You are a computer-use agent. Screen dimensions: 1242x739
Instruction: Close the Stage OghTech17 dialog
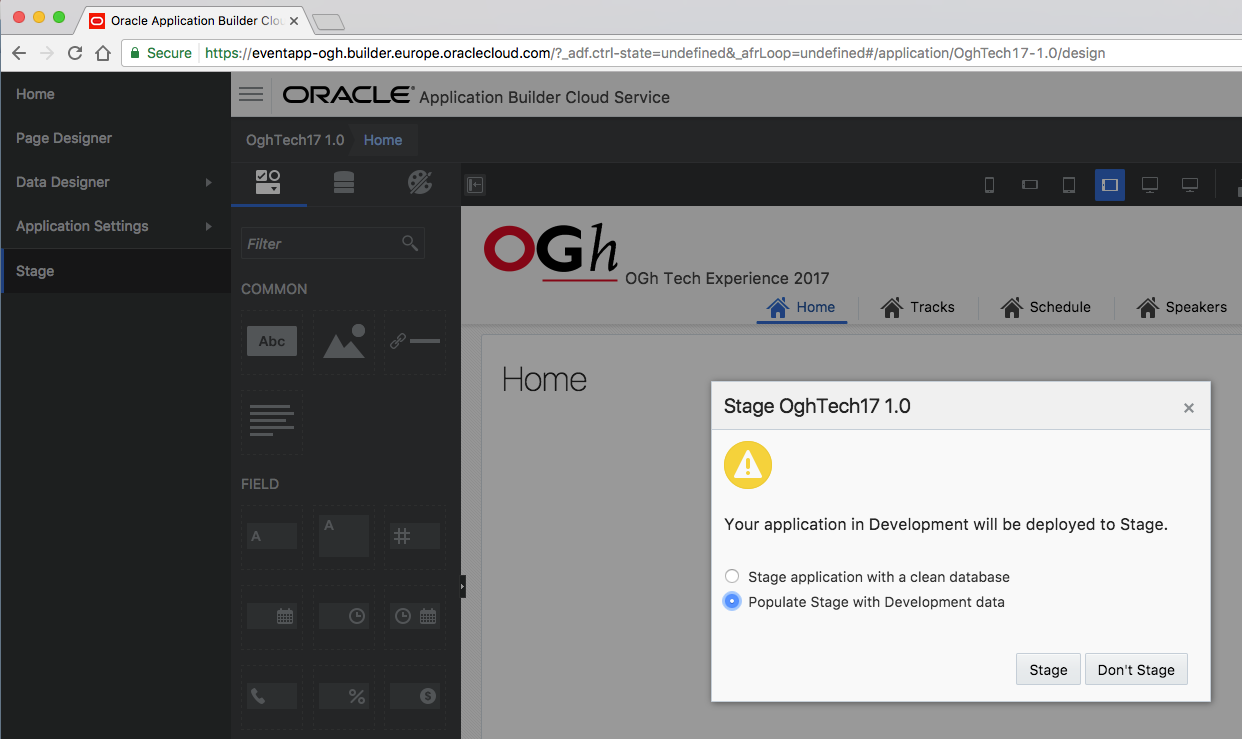tap(1188, 408)
